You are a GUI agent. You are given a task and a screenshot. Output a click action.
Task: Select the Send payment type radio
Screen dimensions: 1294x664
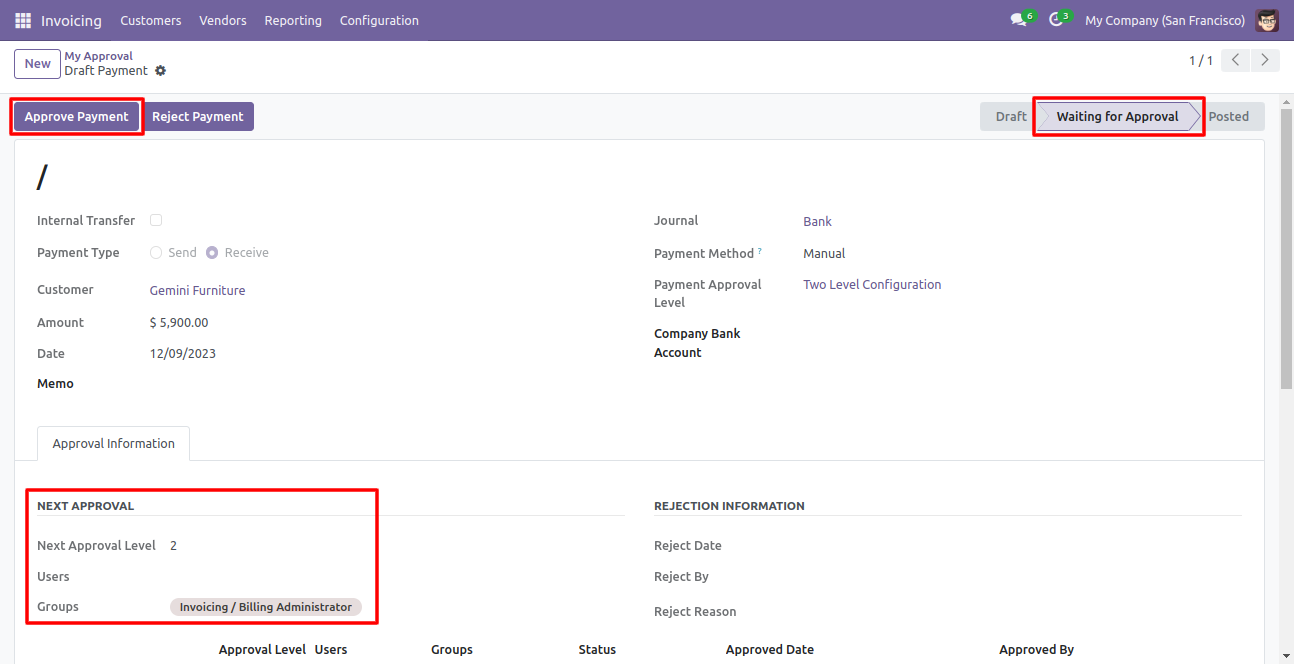[156, 253]
